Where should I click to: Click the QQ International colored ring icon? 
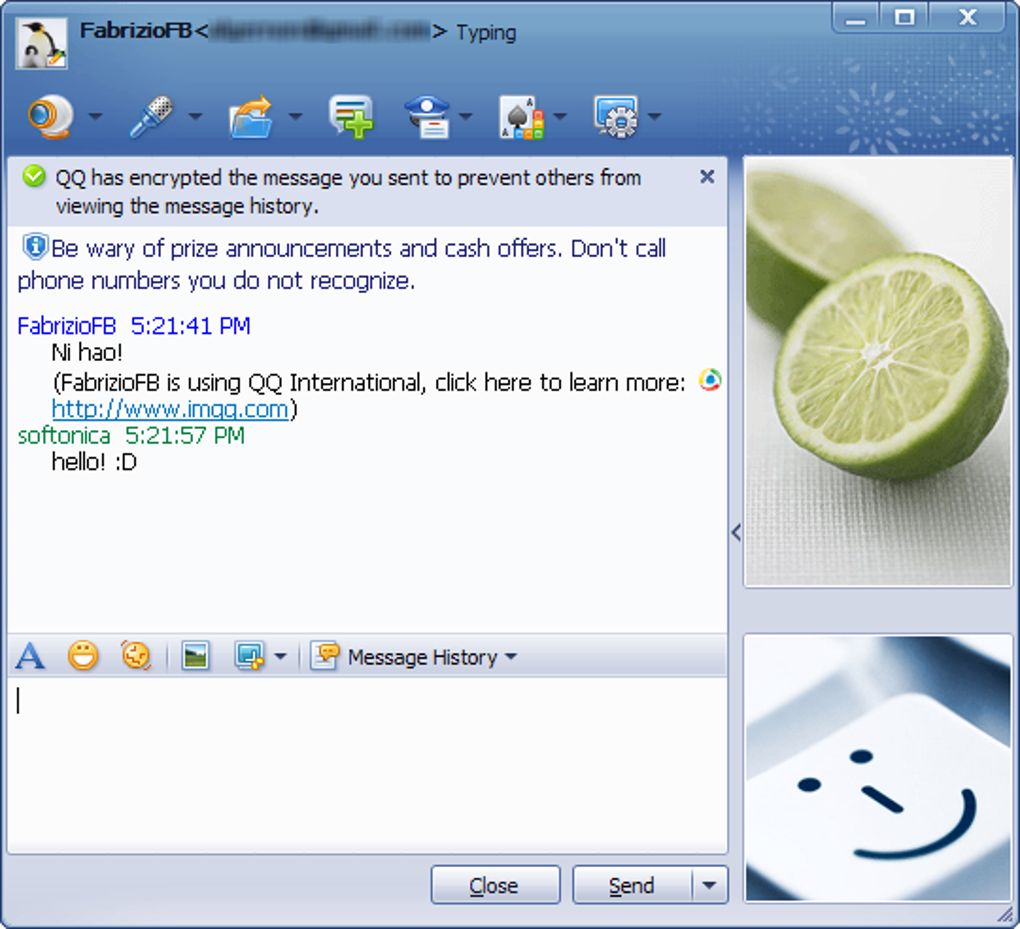[x=710, y=379]
